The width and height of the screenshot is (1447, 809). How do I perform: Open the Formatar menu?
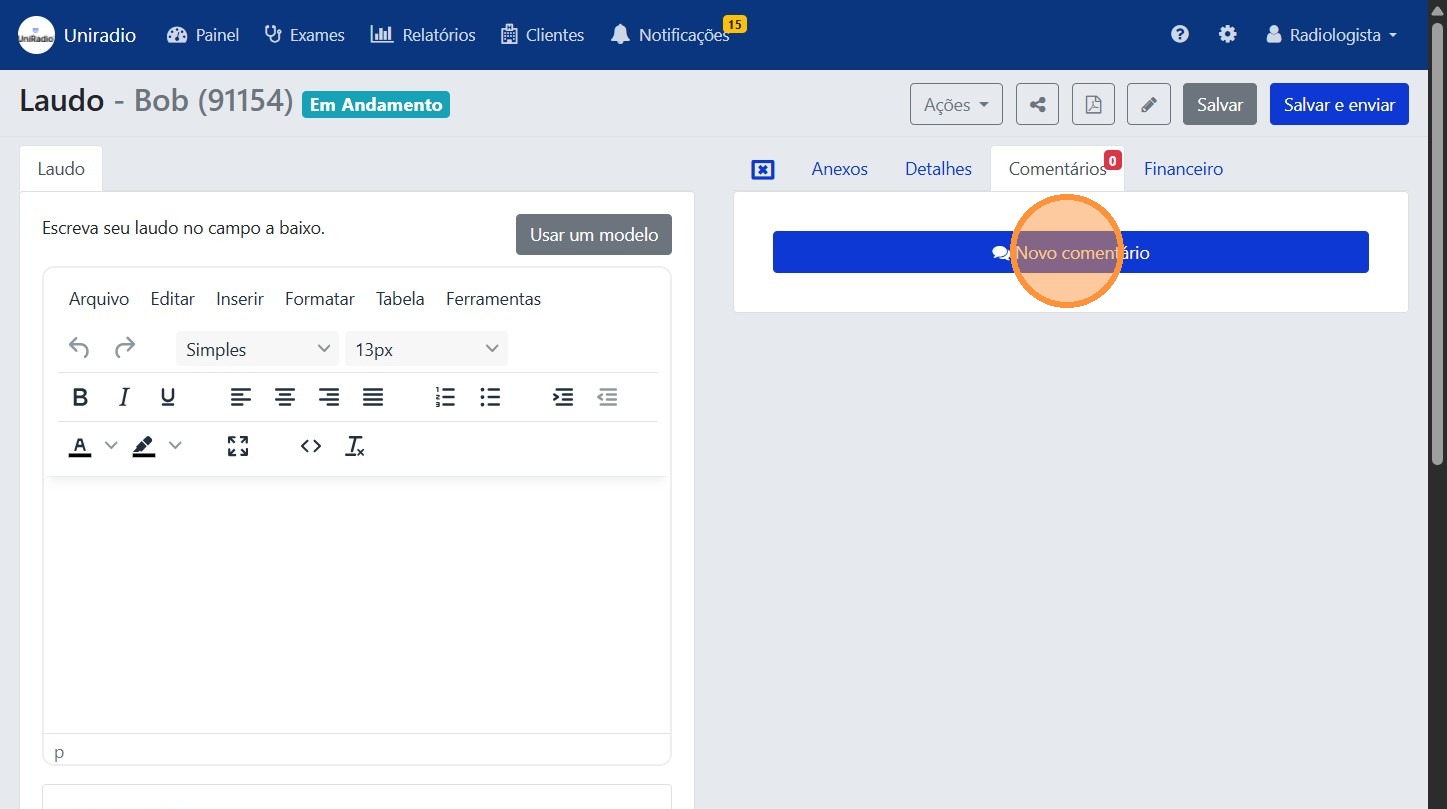point(319,299)
